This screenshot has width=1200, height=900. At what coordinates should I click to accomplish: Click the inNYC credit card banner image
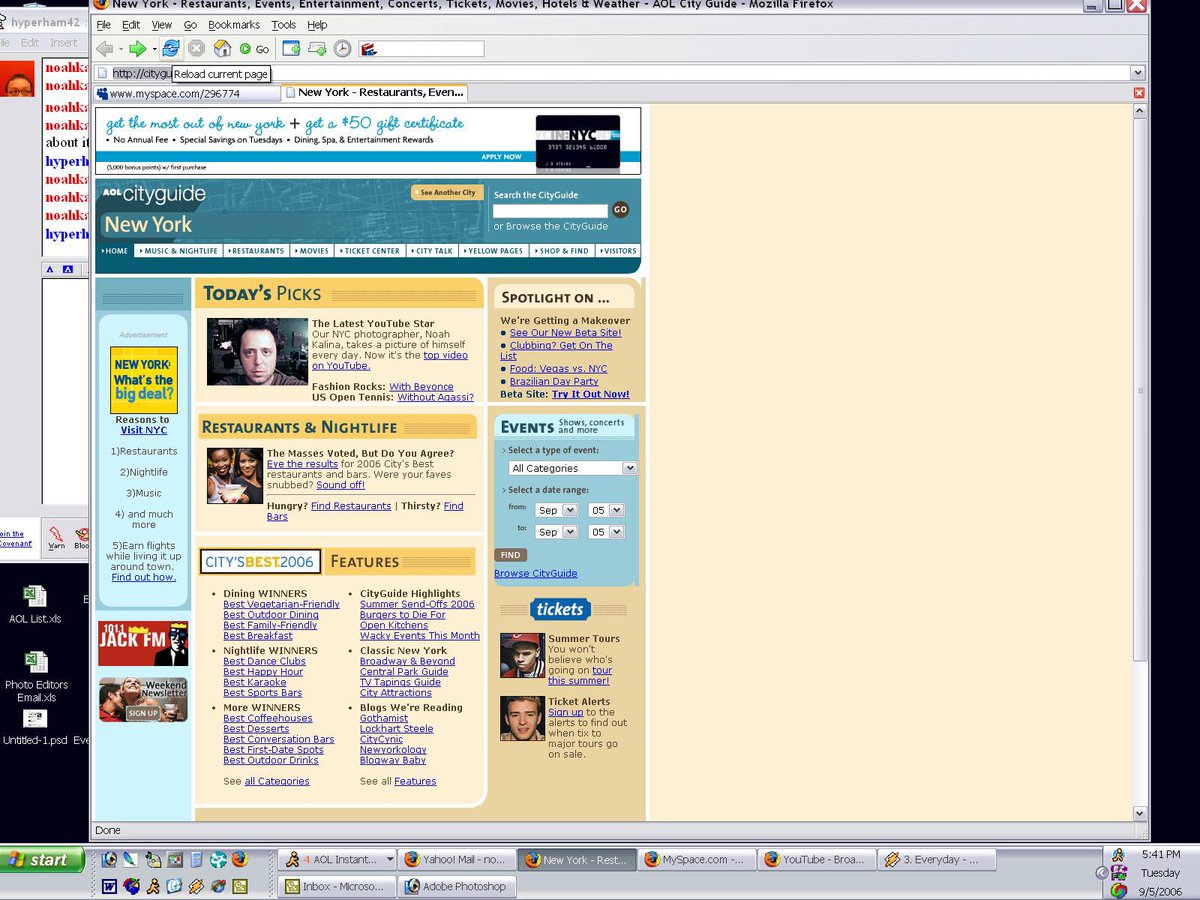[x=578, y=142]
